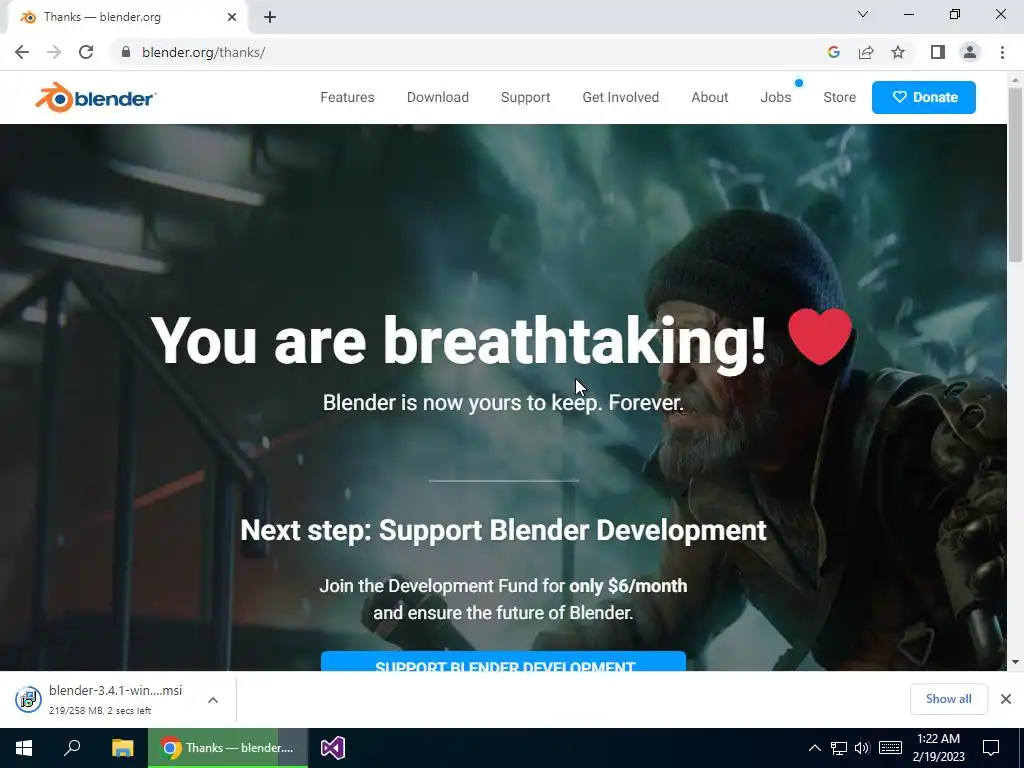Open the tab search dropdown arrow
Viewport: 1024px width, 768px height.
(x=863, y=14)
